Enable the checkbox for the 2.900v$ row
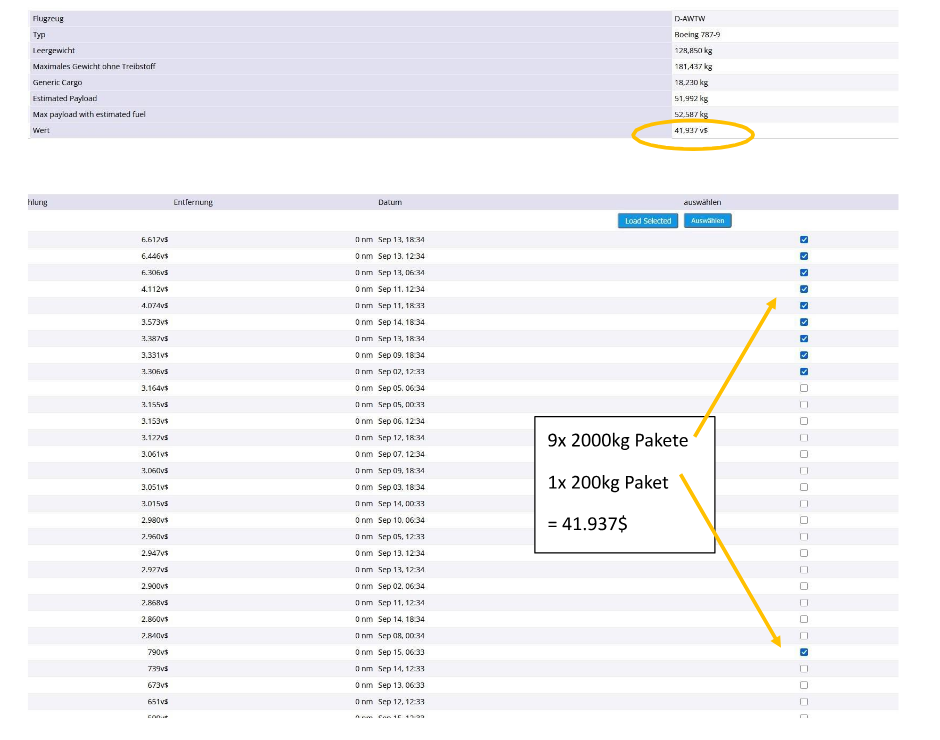Viewport: 940px width, 740px height. tap(804, 586)
